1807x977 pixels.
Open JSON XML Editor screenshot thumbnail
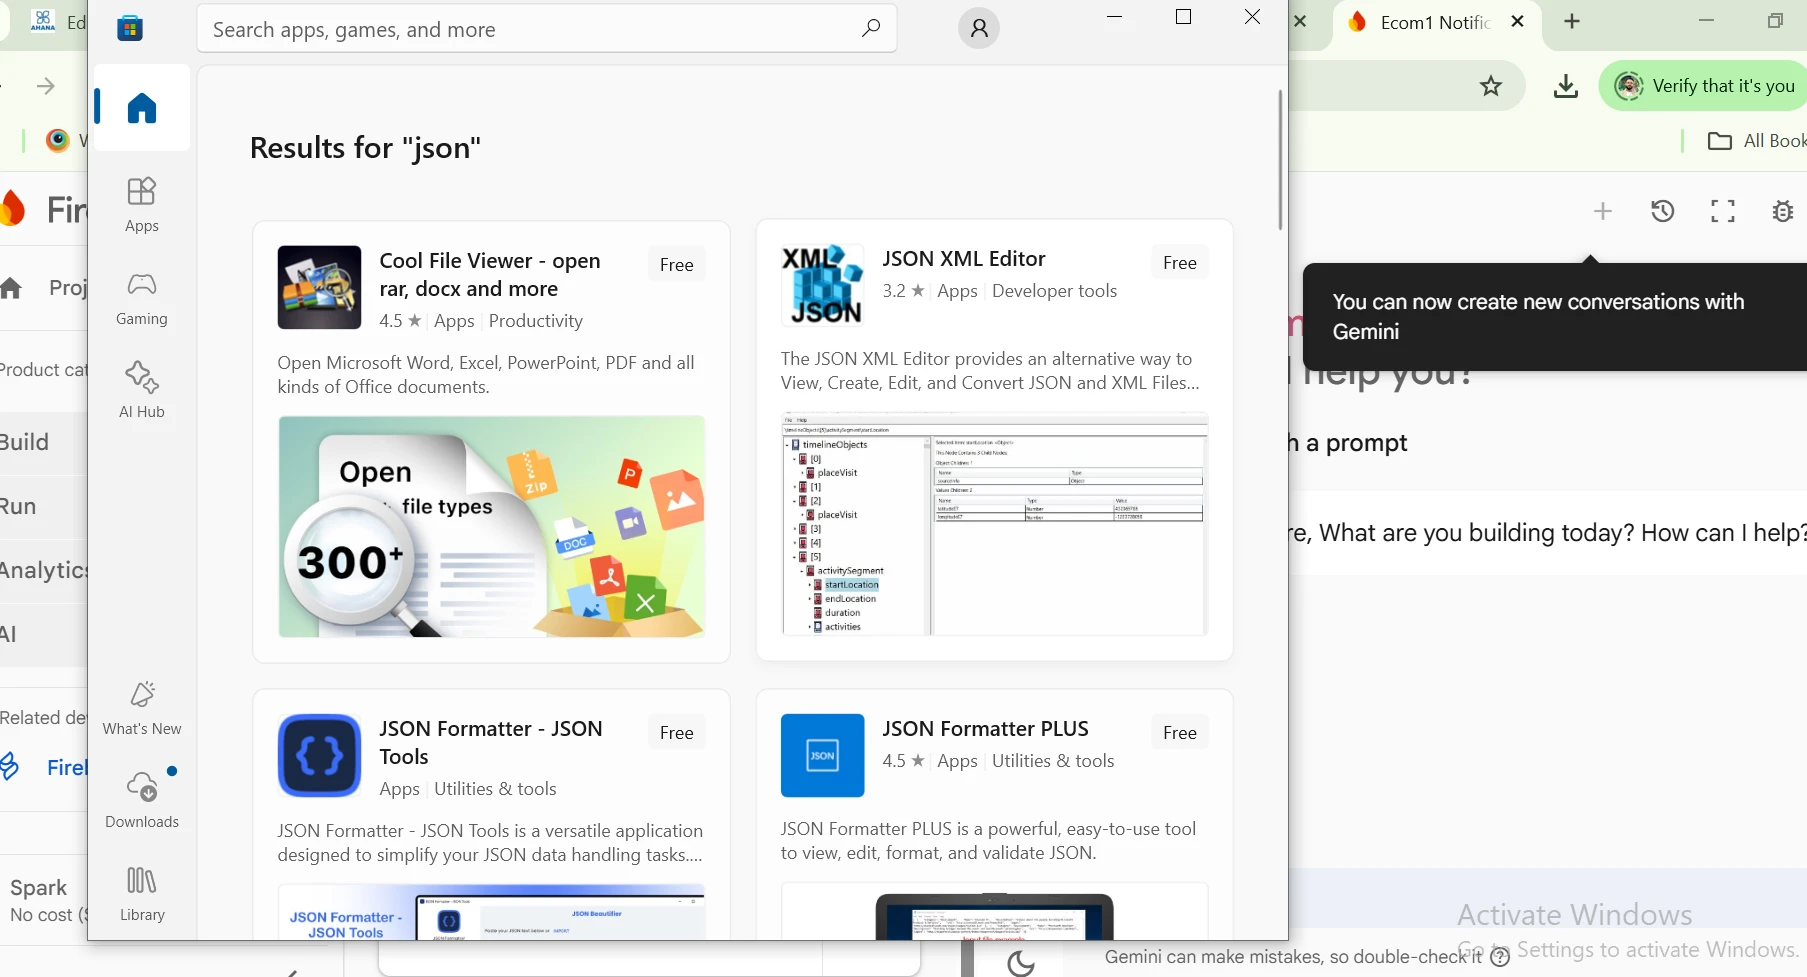(995, 524)
